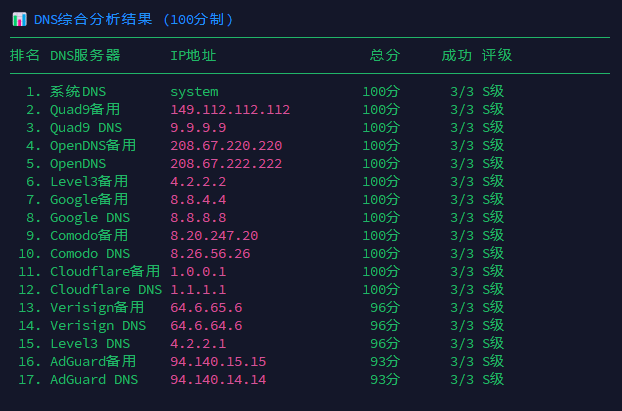The width and height of the screenshot is (622, 411).
Task: Click the 'Comodo备用' server name
Action: [x=89, y=236]
